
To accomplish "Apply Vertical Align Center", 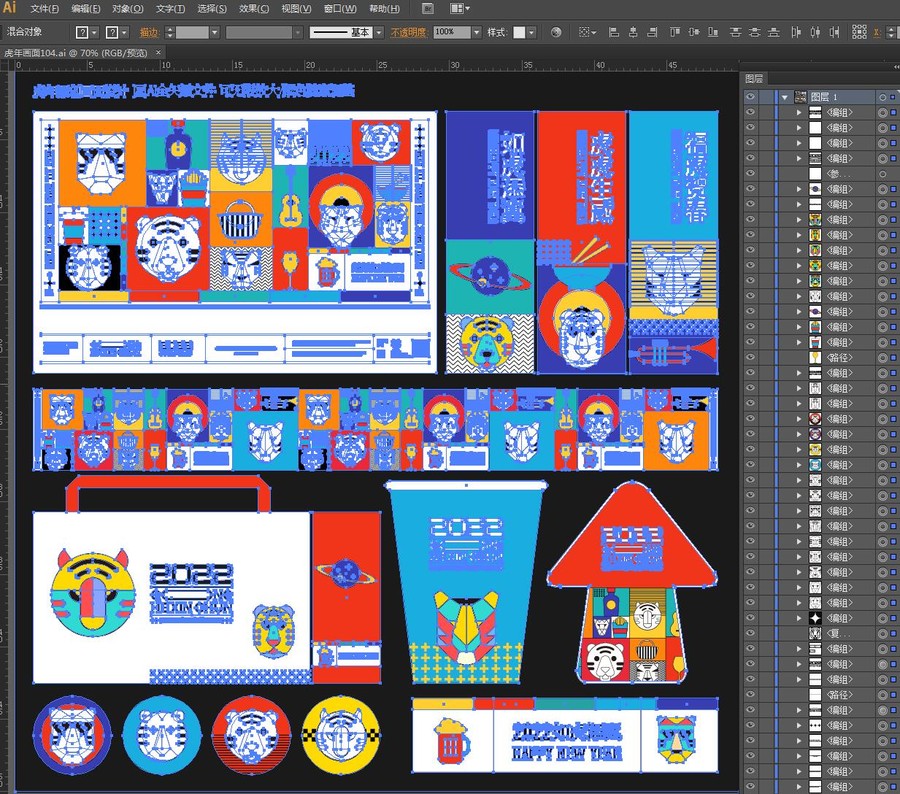I will 694,33.
